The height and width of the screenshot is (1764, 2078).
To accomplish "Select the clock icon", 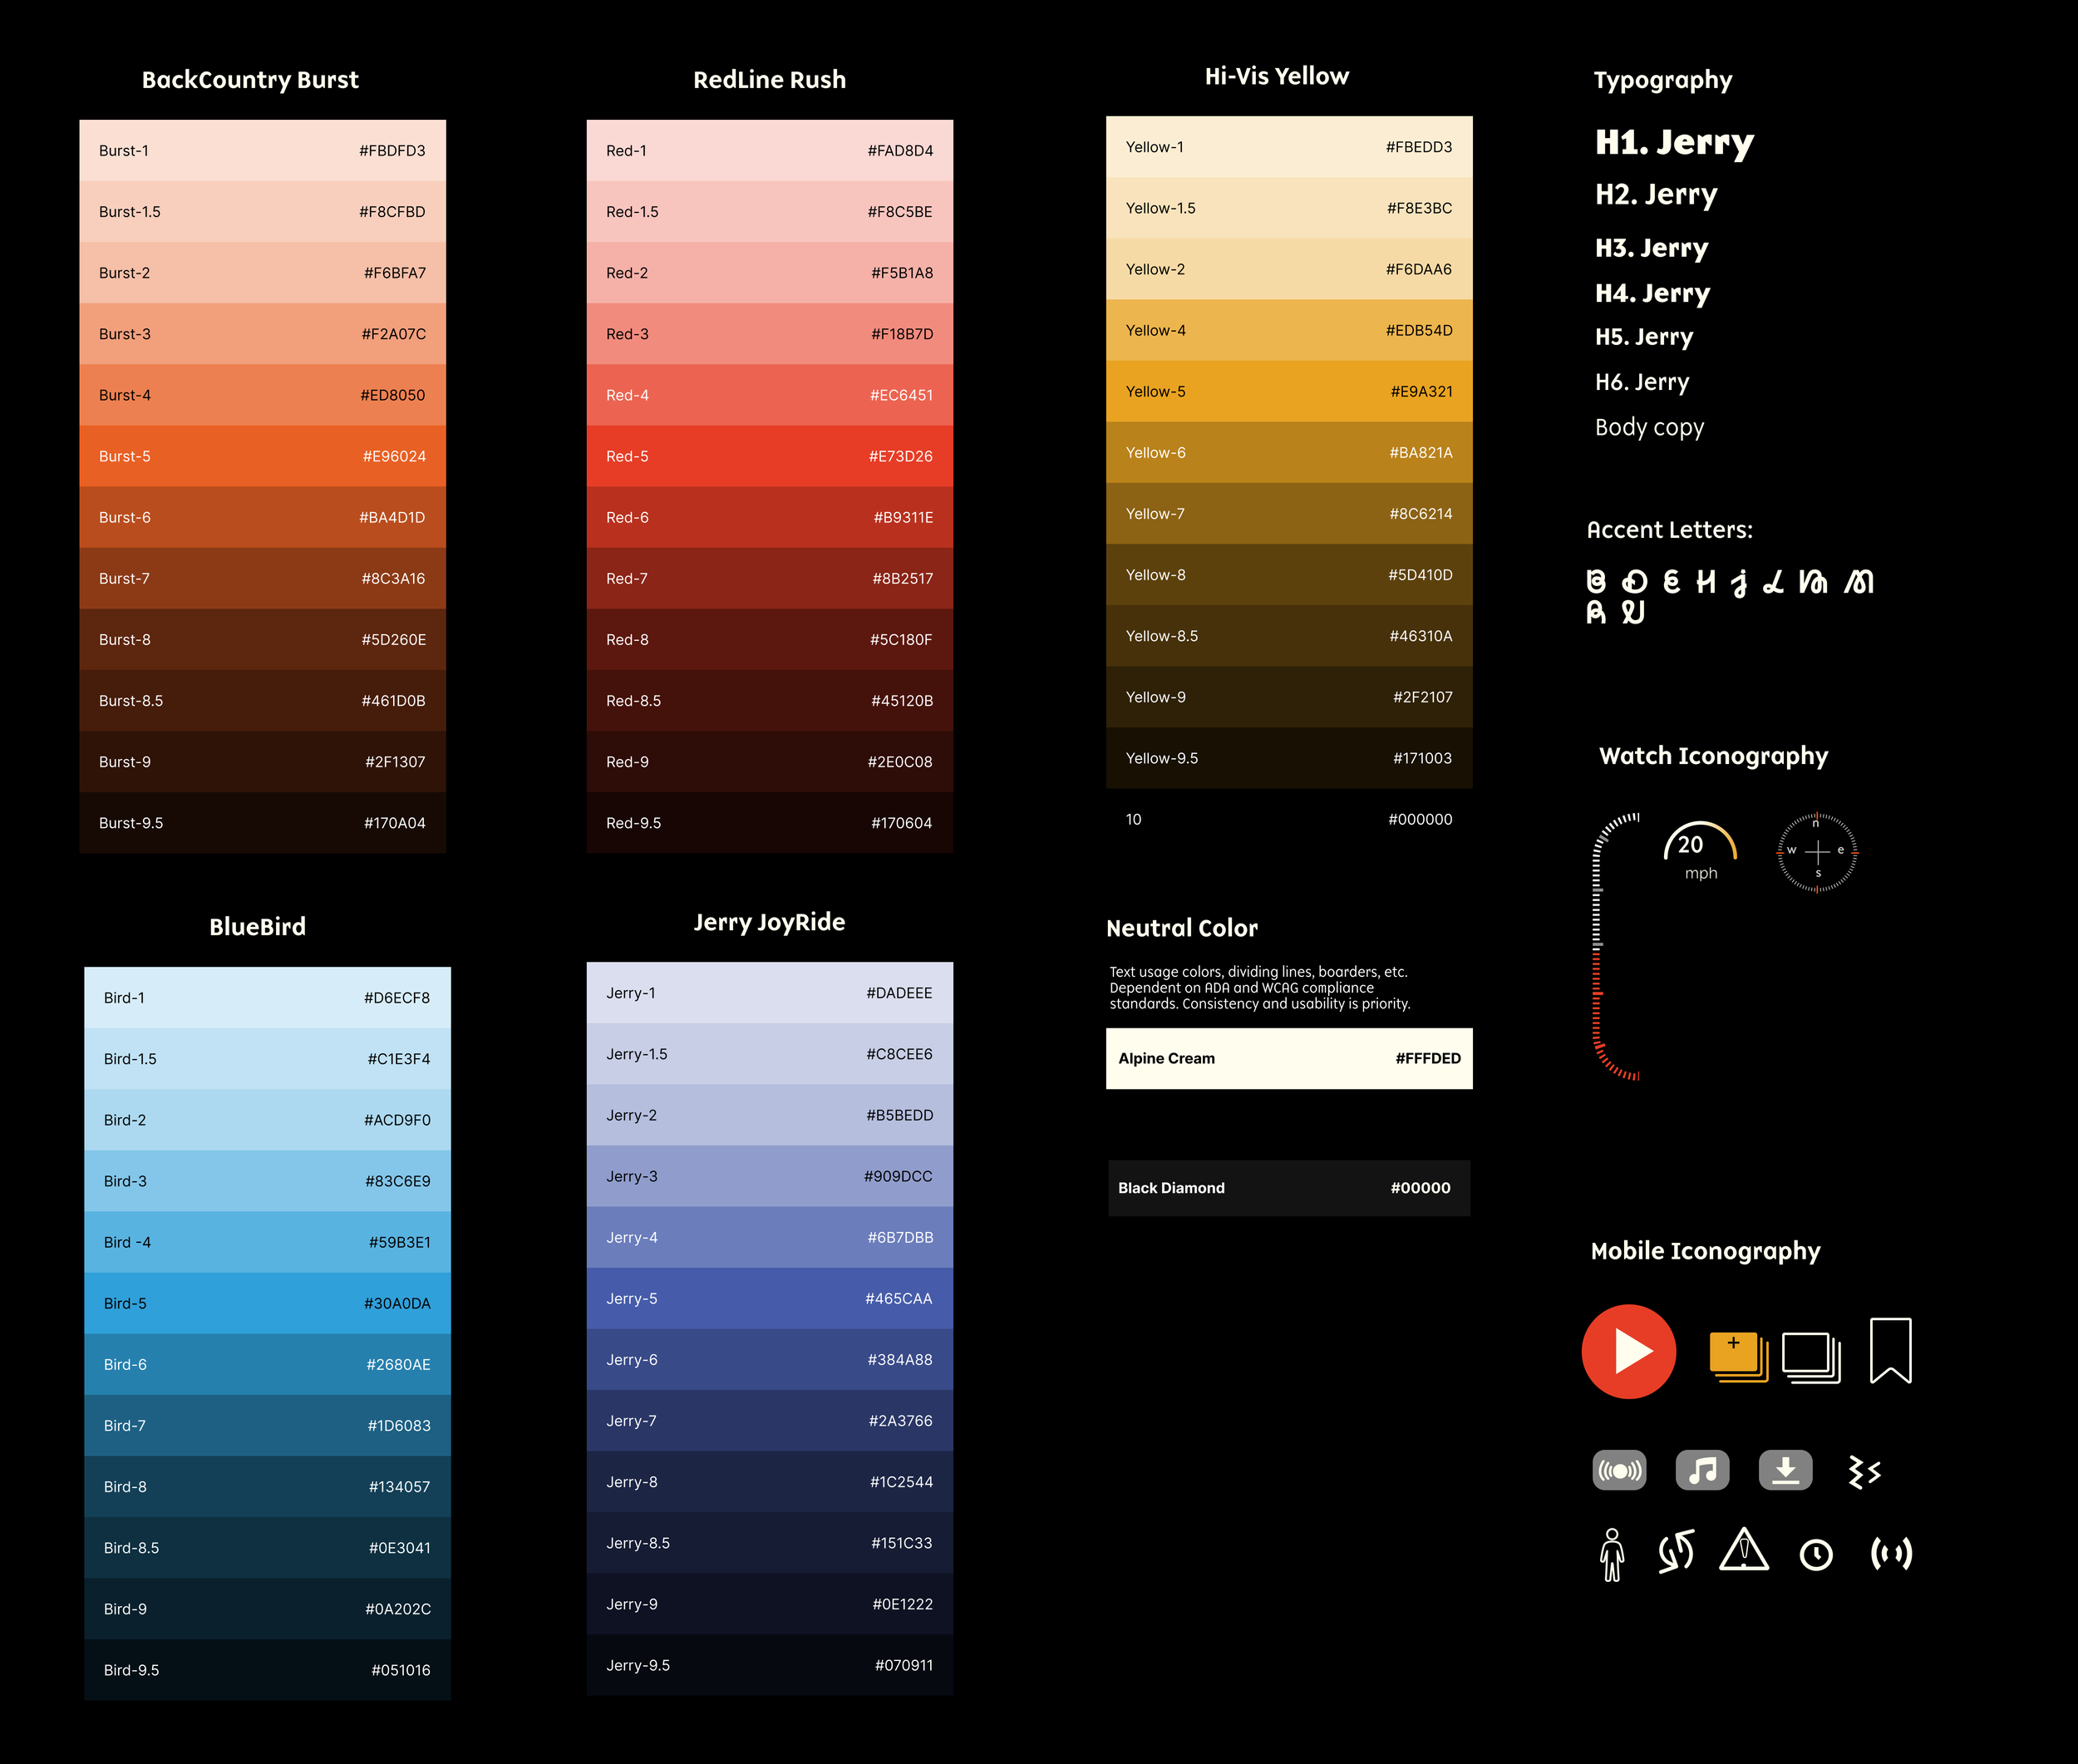I will pos(1816,1554).
